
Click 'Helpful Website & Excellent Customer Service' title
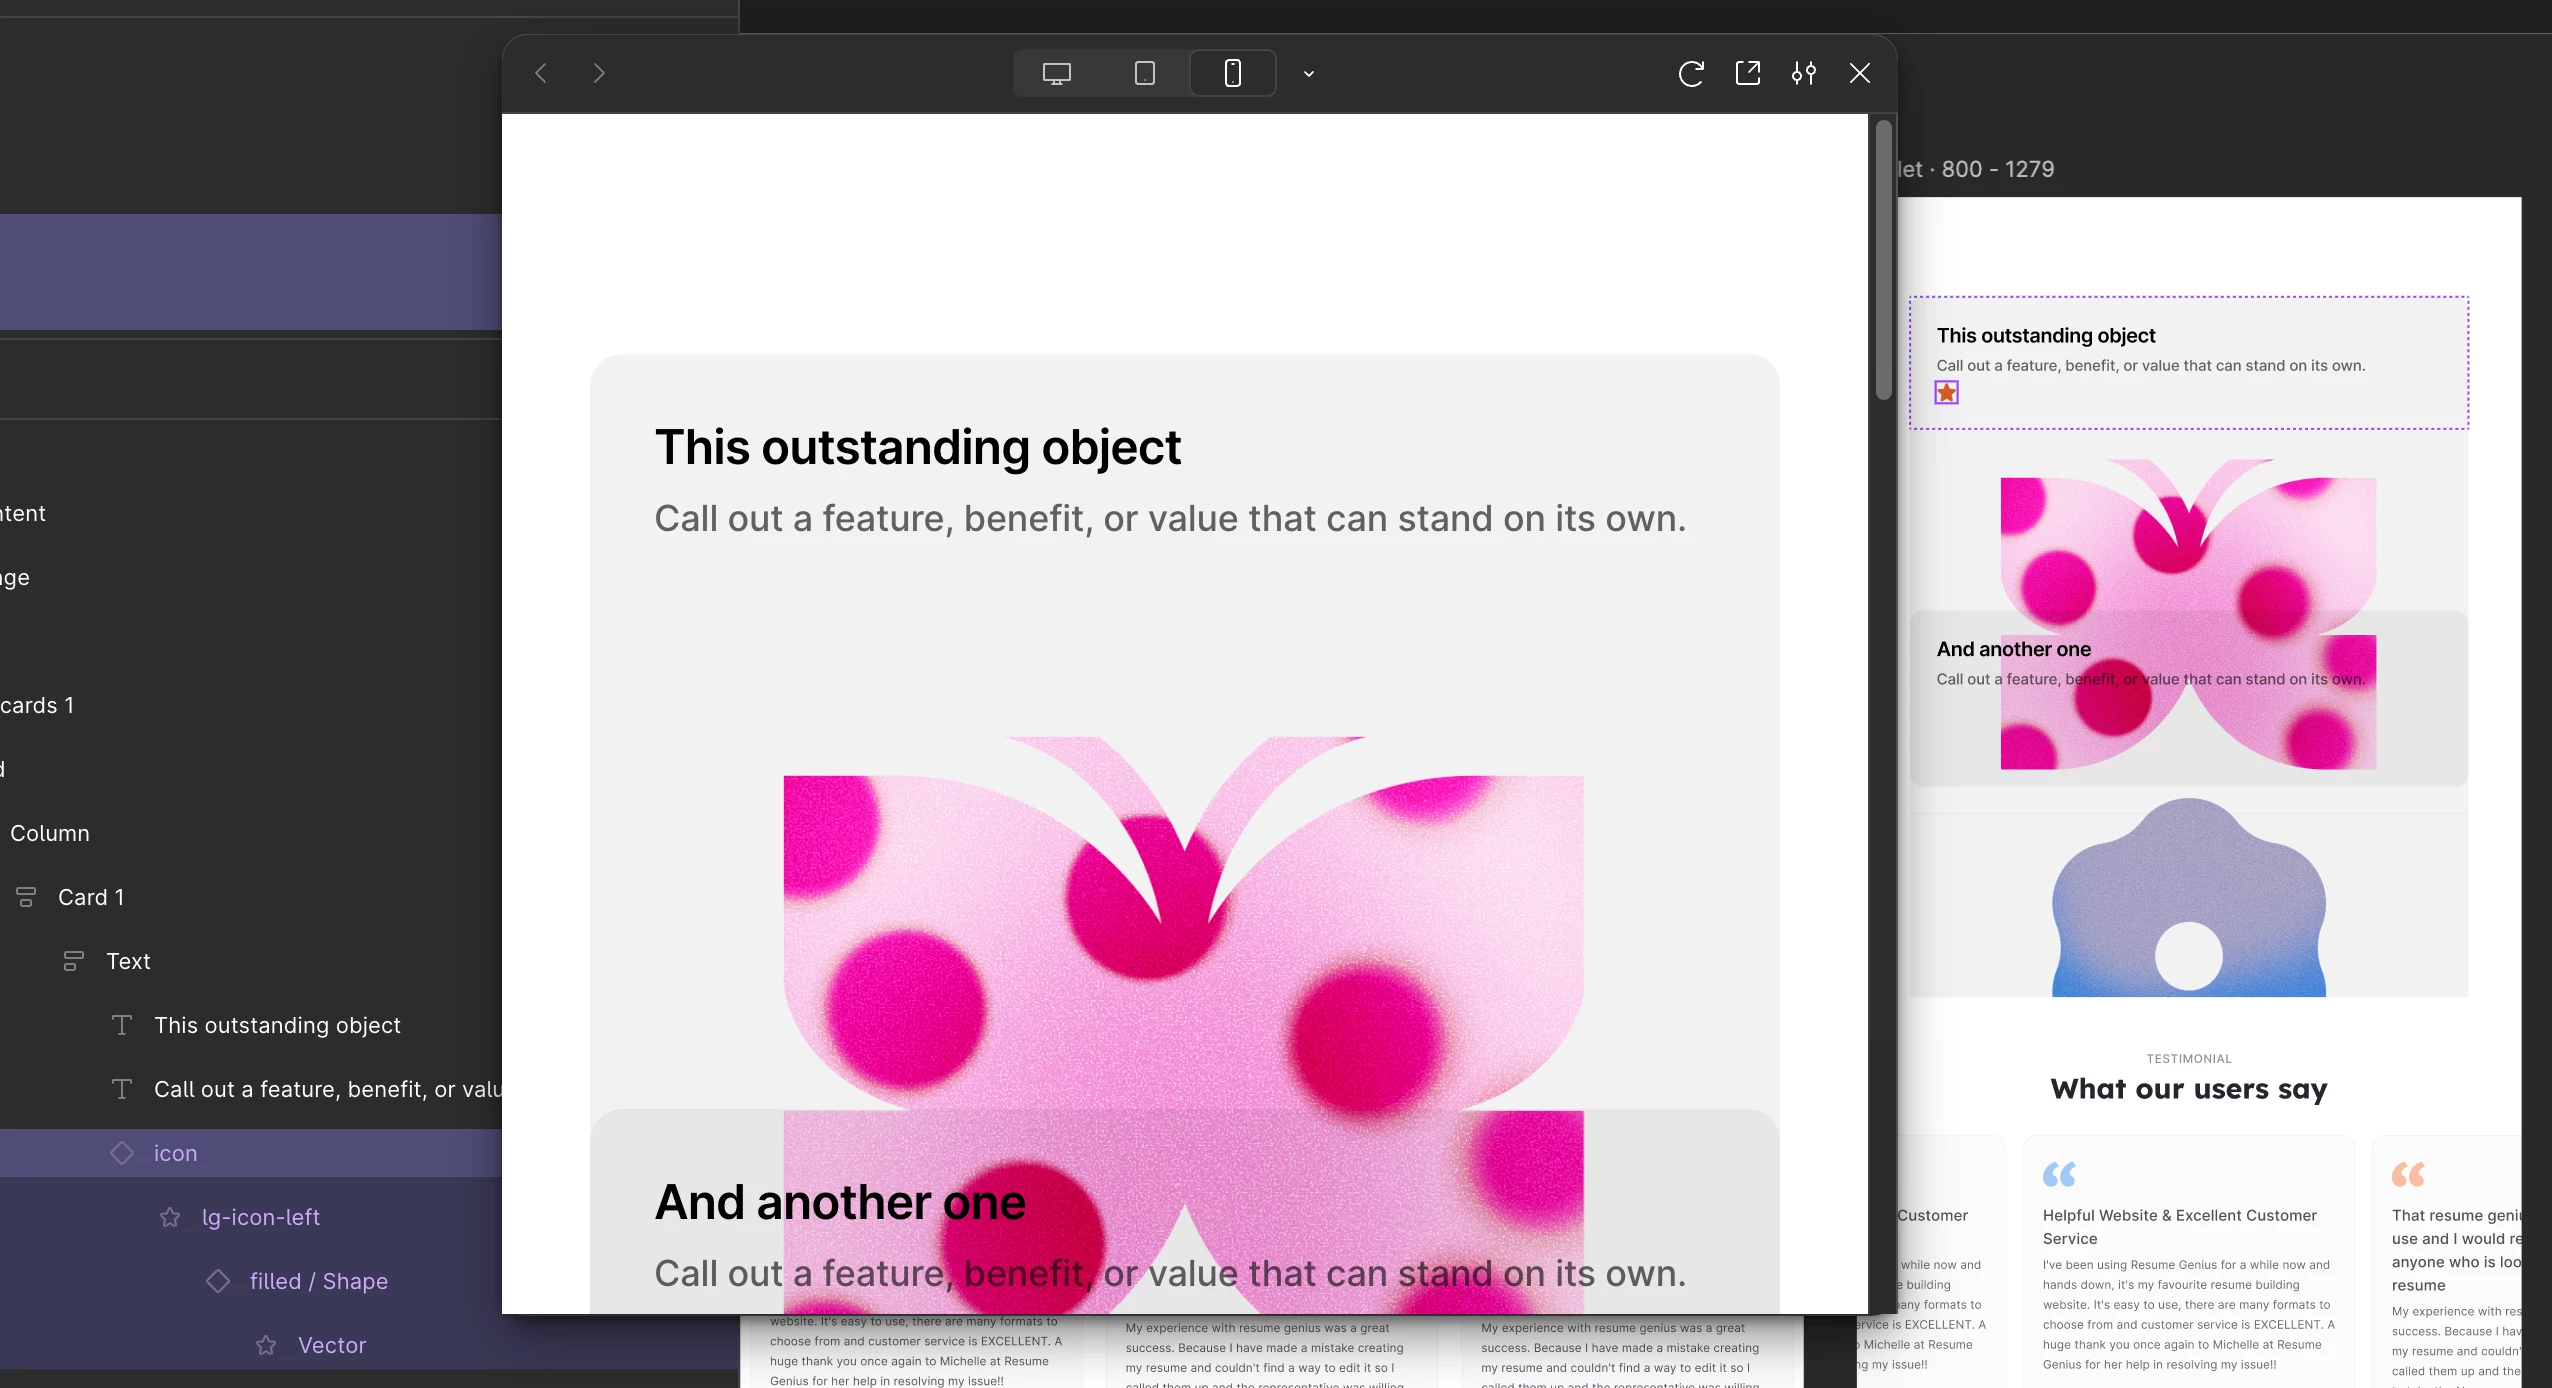pyautogui.click(x=2180, y=1227)
